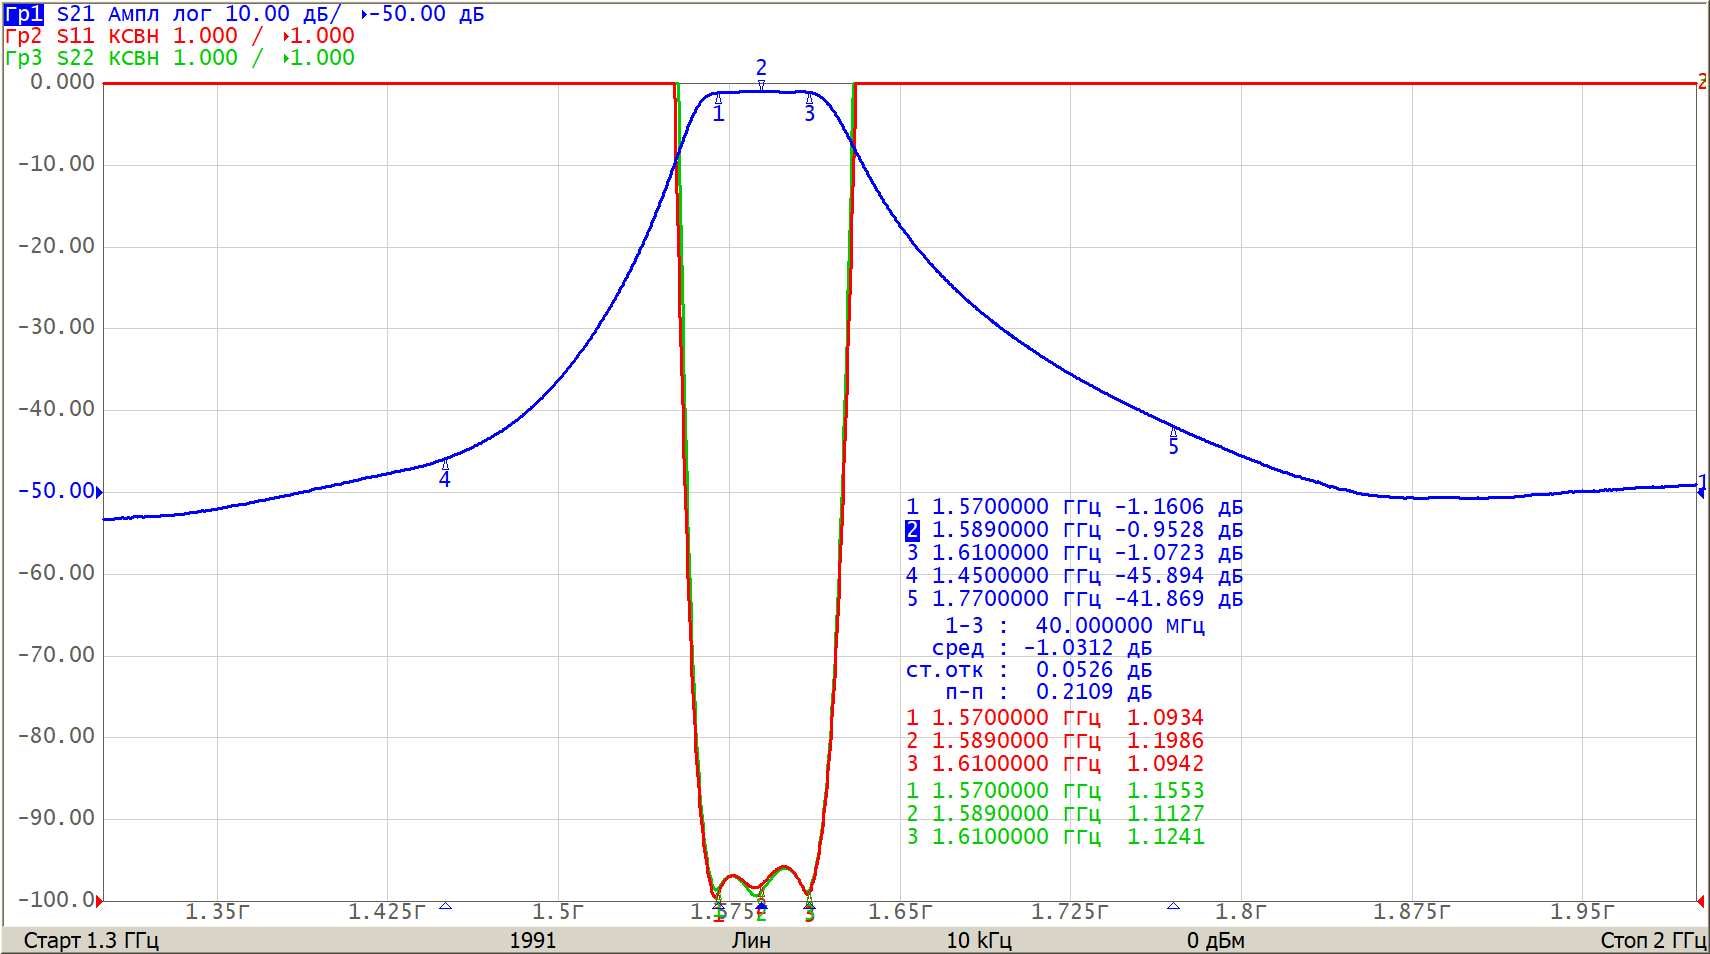Screen dimensions: 1710x954
Task: Click the Старт 1.3 ГГц start frequency field
Action: (x=91, y=940)
